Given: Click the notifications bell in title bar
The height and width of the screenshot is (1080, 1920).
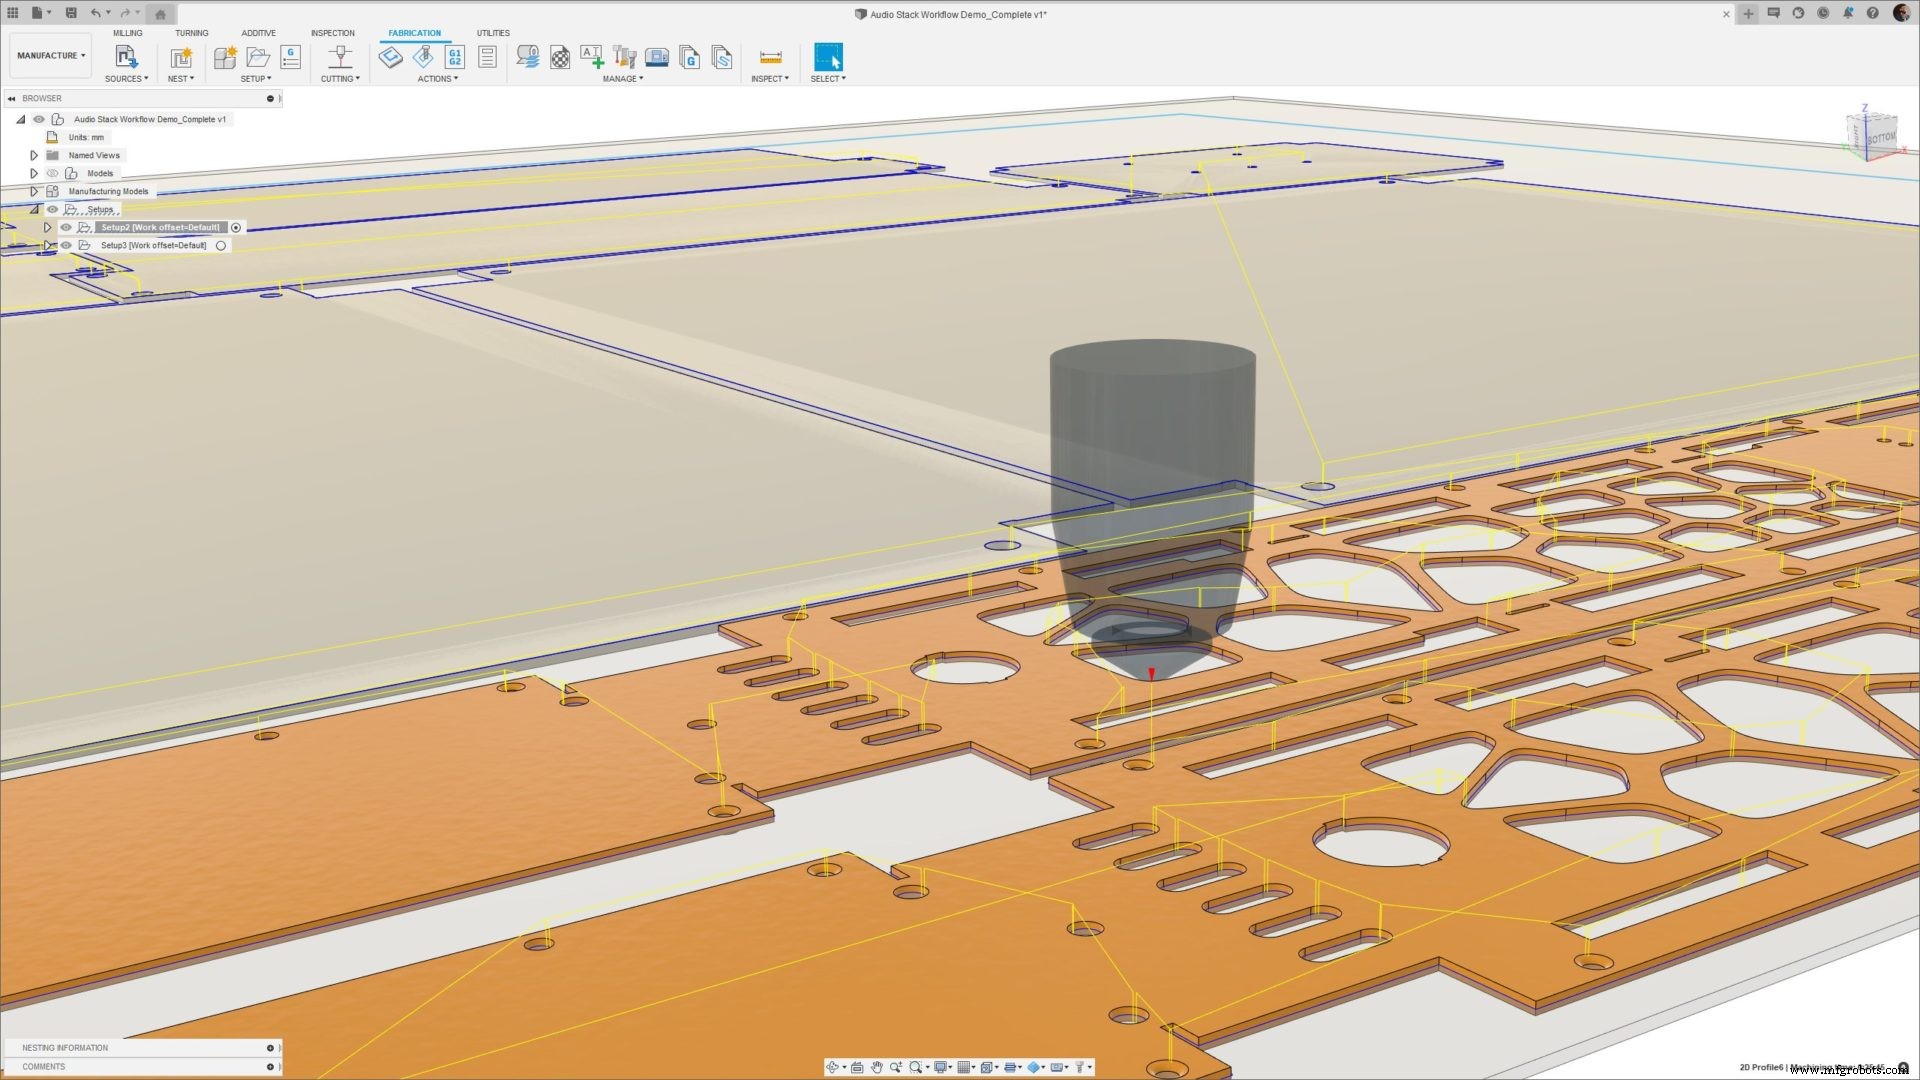Looking at the screenshot, I should 1848,12.
